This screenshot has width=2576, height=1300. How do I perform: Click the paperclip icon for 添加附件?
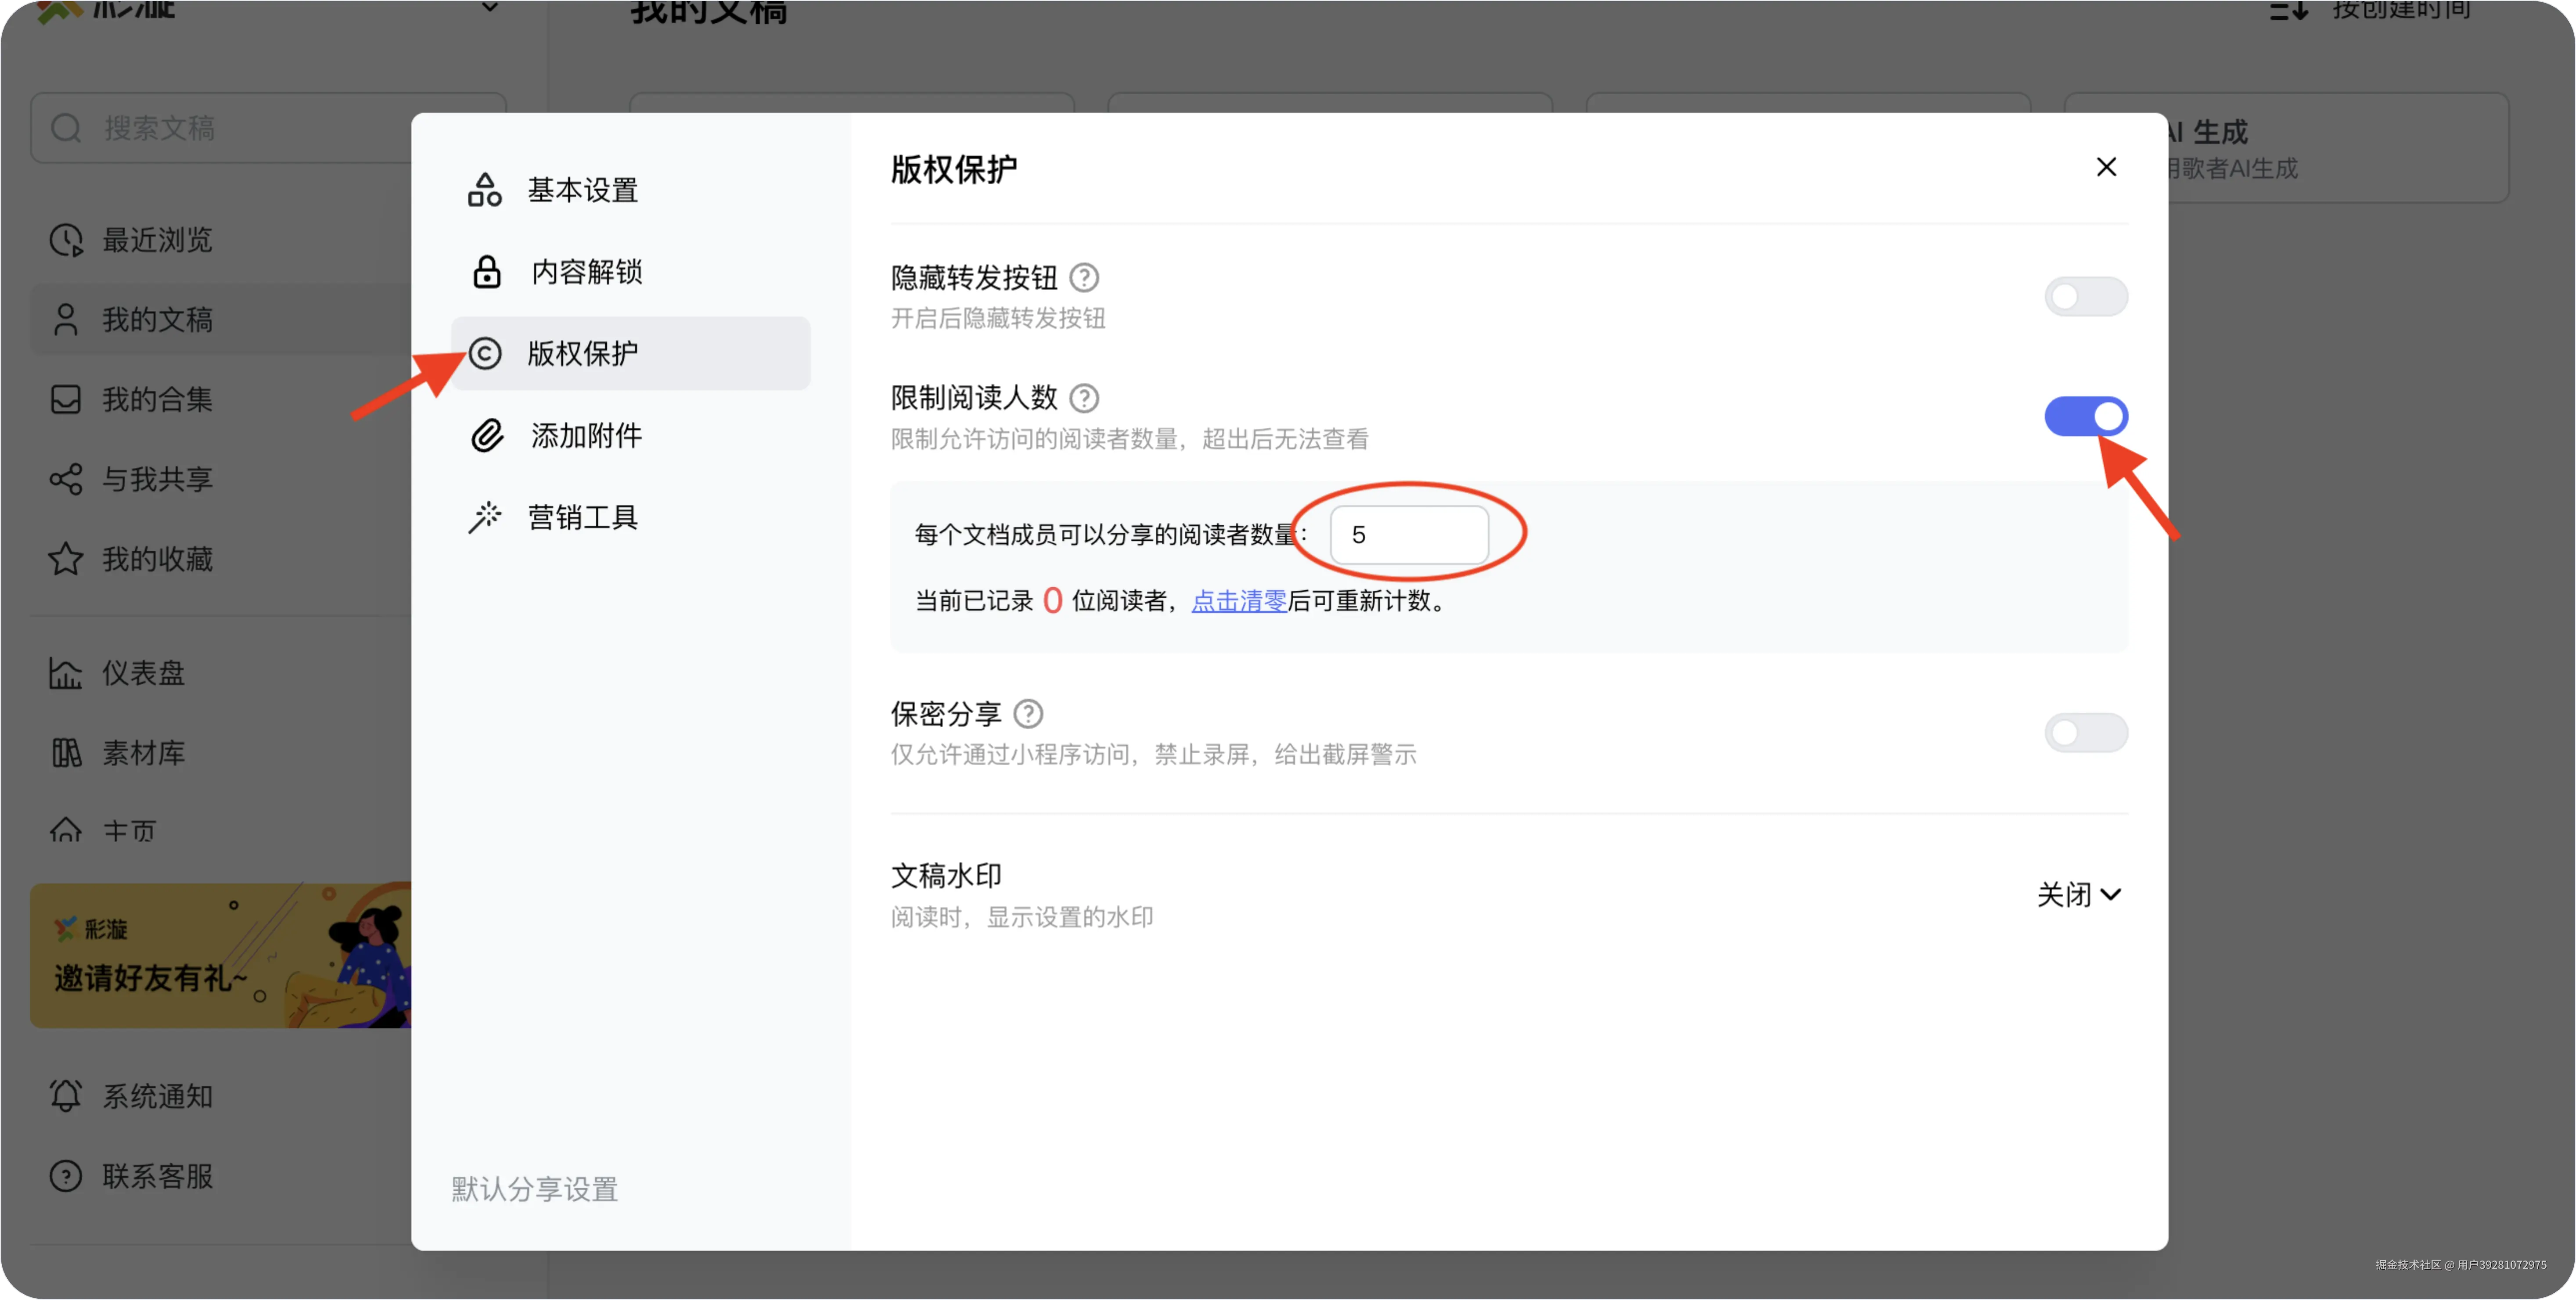tap(487, 436)
